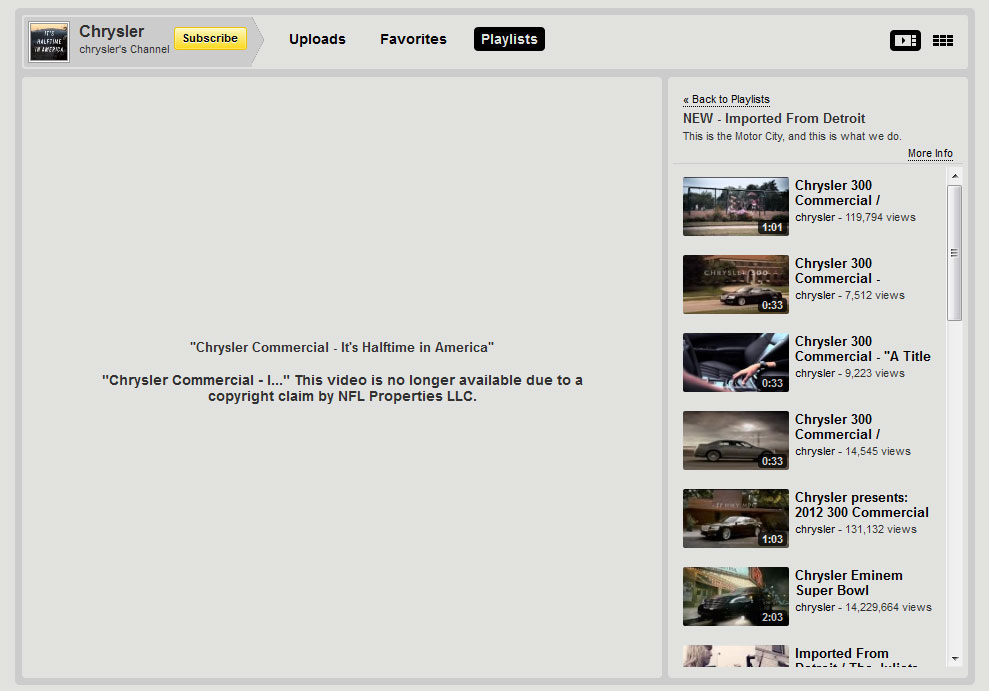
Task: Open More Info for the playlist
Action: (930, 153)
